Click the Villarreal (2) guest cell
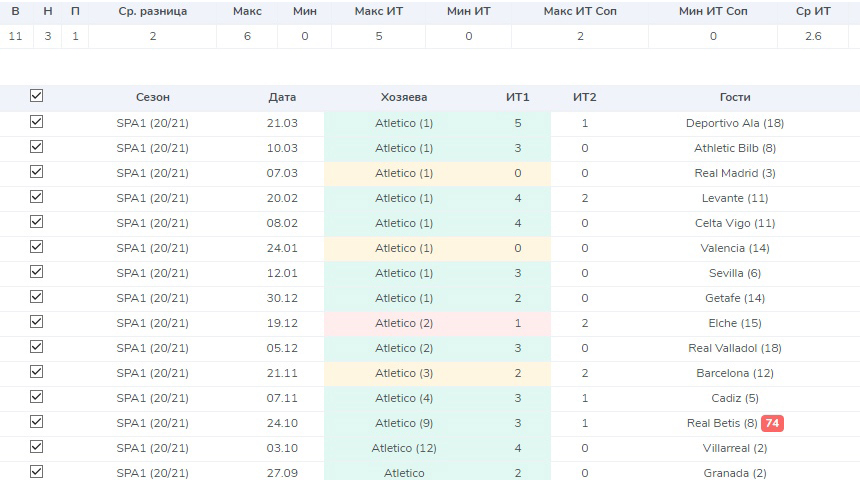860x480 pixels. coord(734,448)
